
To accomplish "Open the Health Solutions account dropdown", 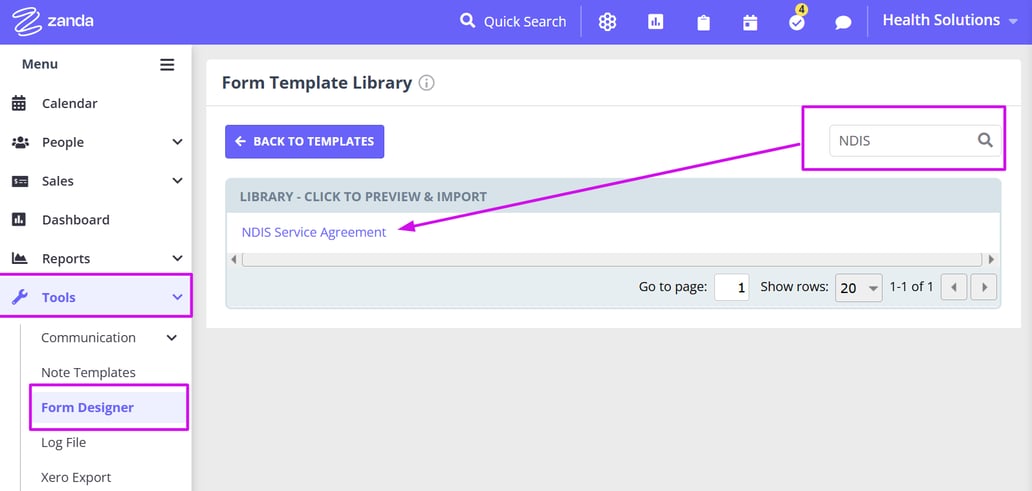I will tap(949, 21).
